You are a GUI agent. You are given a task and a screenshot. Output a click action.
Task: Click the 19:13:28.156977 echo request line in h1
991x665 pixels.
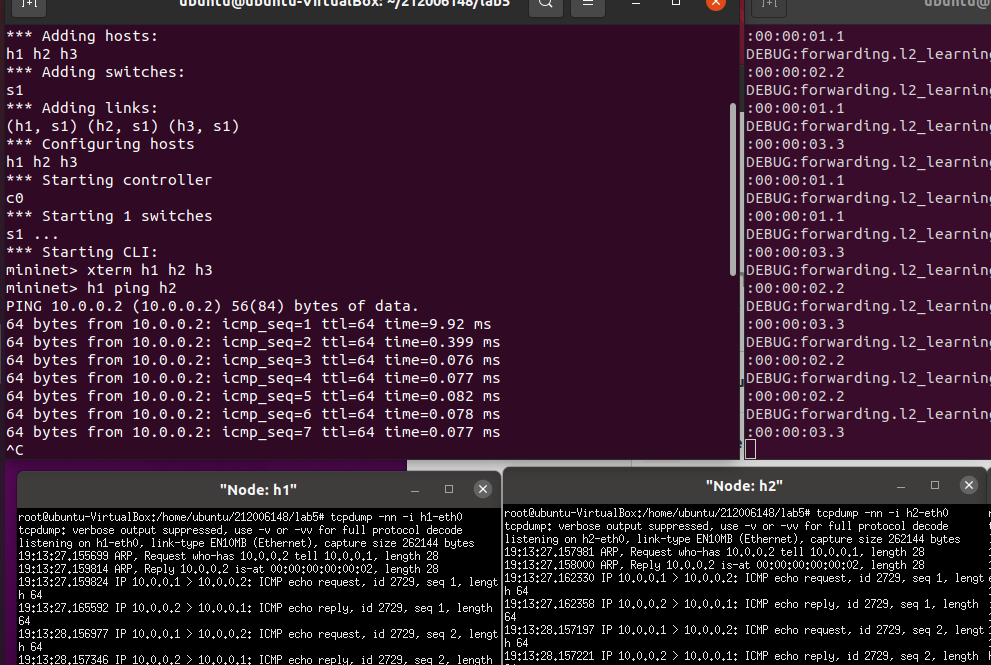click(258, 640)
